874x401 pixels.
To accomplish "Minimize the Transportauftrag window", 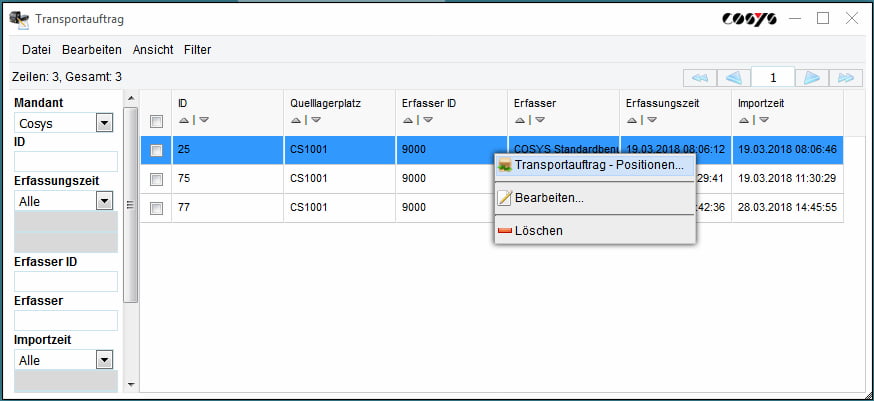I will [x=795, y=19].
